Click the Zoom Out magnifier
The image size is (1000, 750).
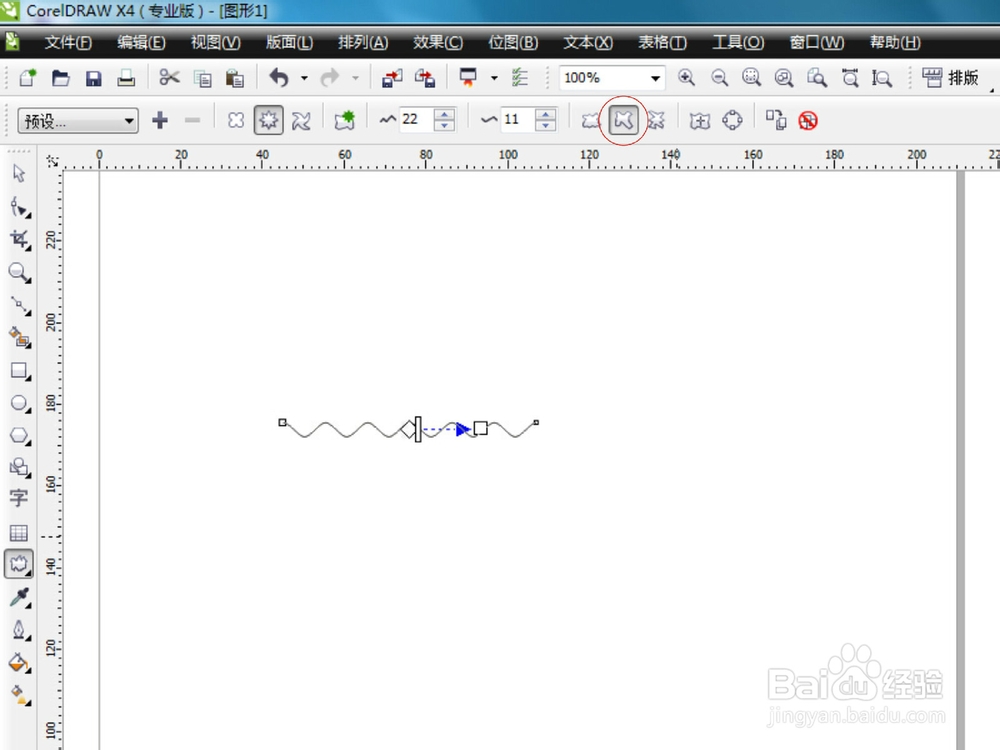tap(719, 78)
